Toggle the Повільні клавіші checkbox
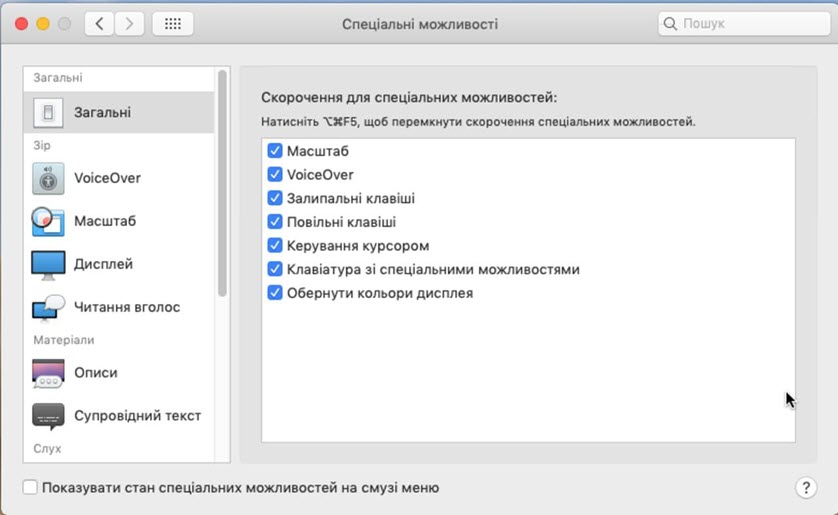 pyautogui.click(x=275, y=222)
